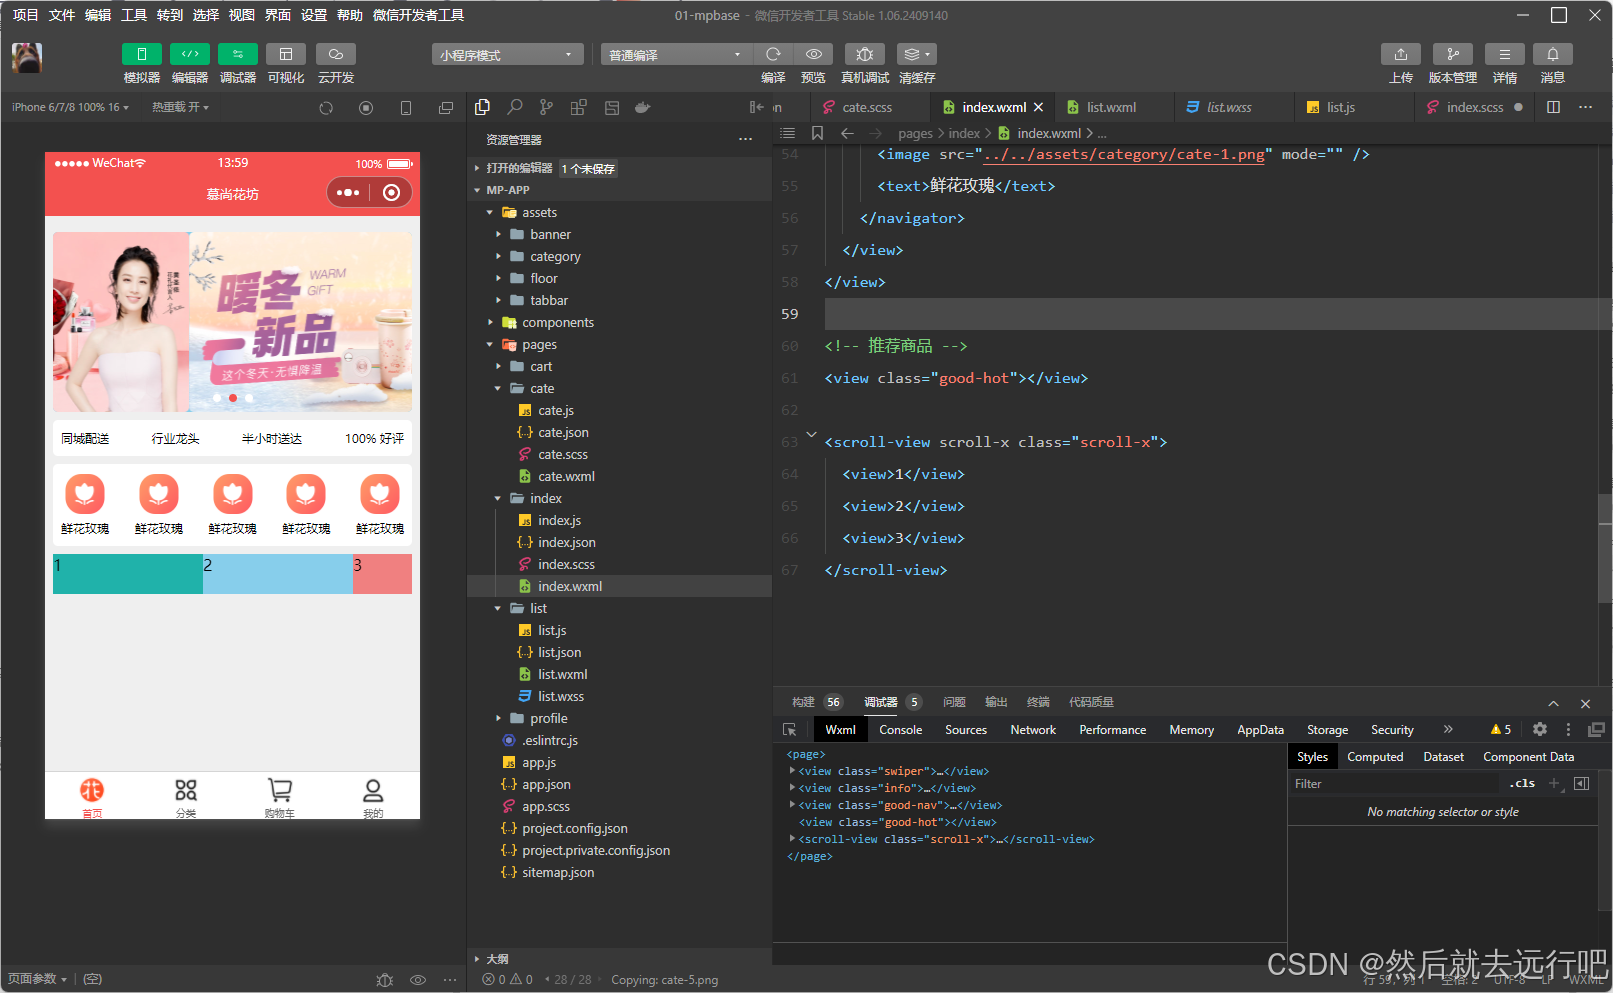The image size is (1613, 993).
Task: Toggle the simulator panel button
Action: point(141,54)
